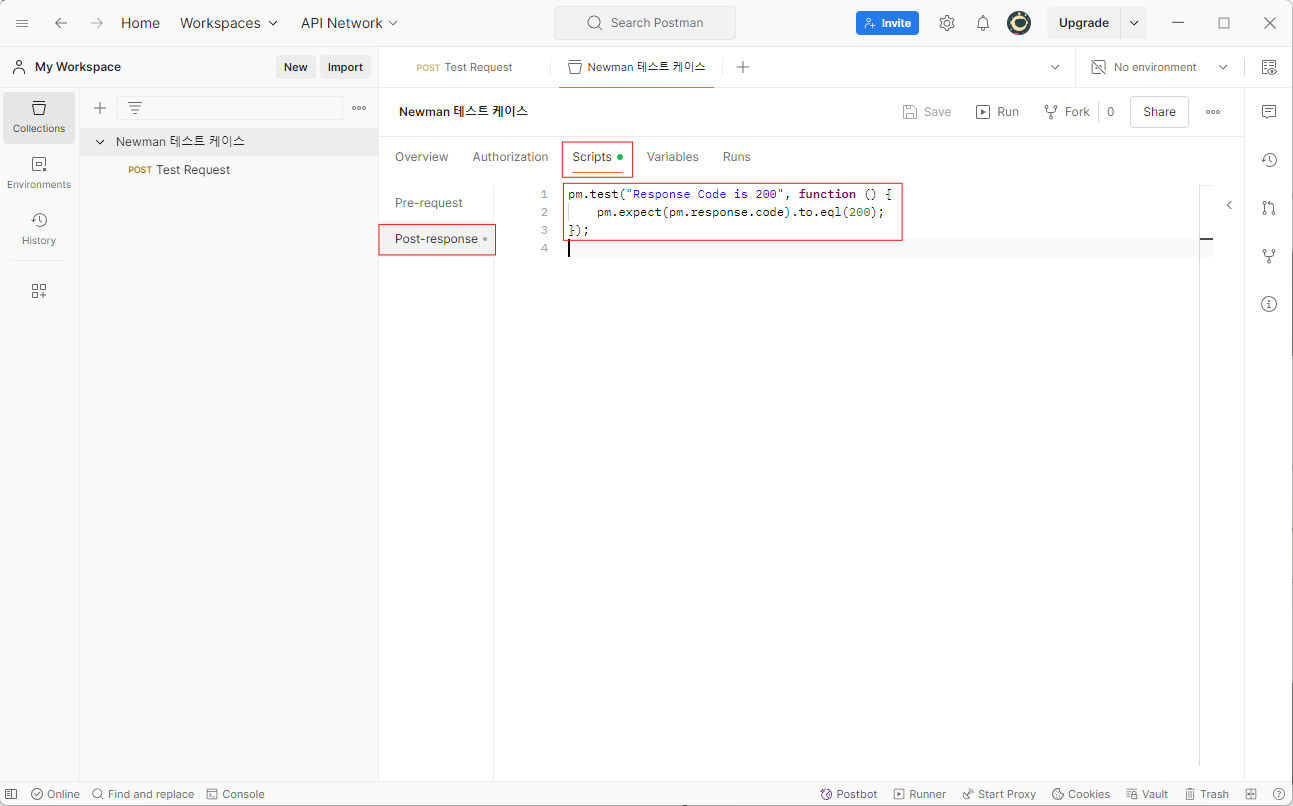Viewport: 1293px width, 806px height.
Task: Open Runner from status bar
Action: pos(919,794)
